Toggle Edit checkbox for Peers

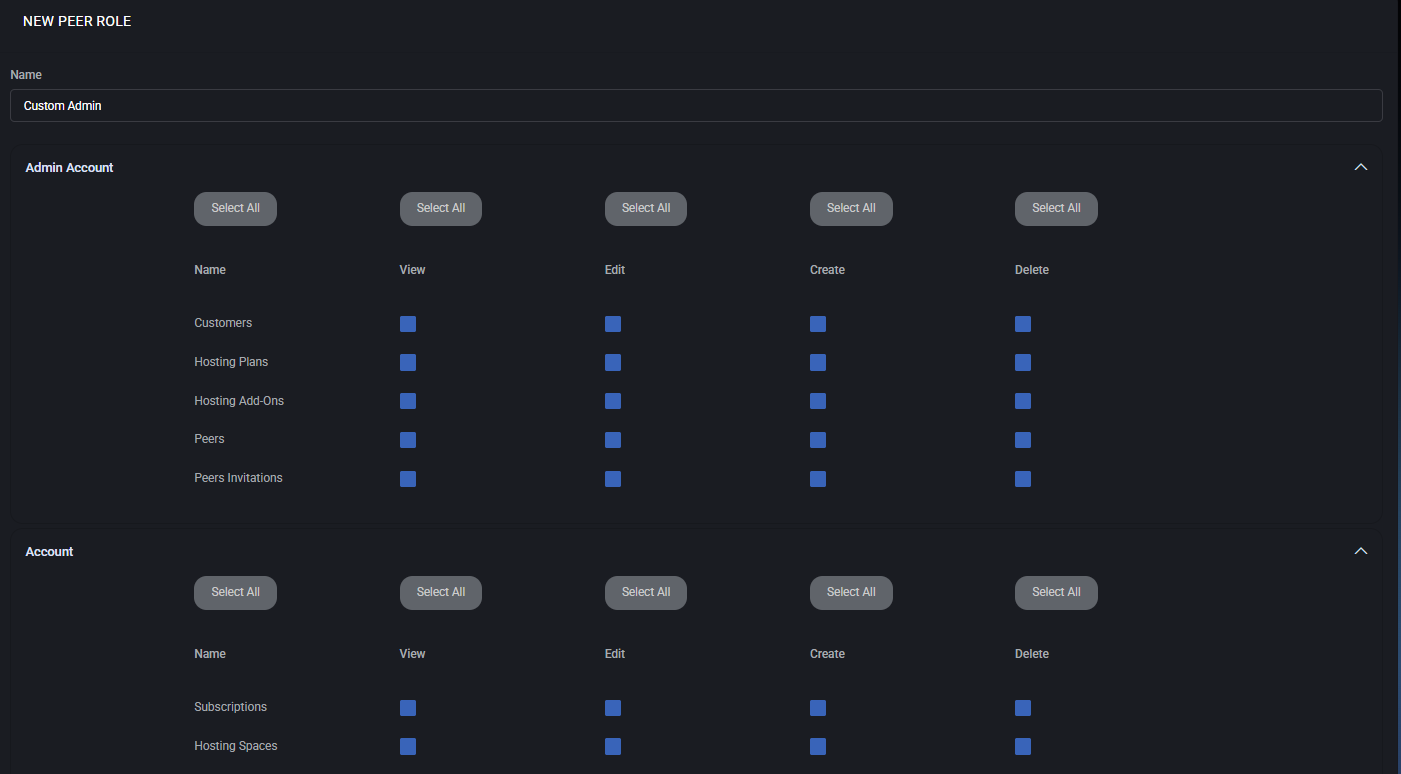[x=613, y=440]
